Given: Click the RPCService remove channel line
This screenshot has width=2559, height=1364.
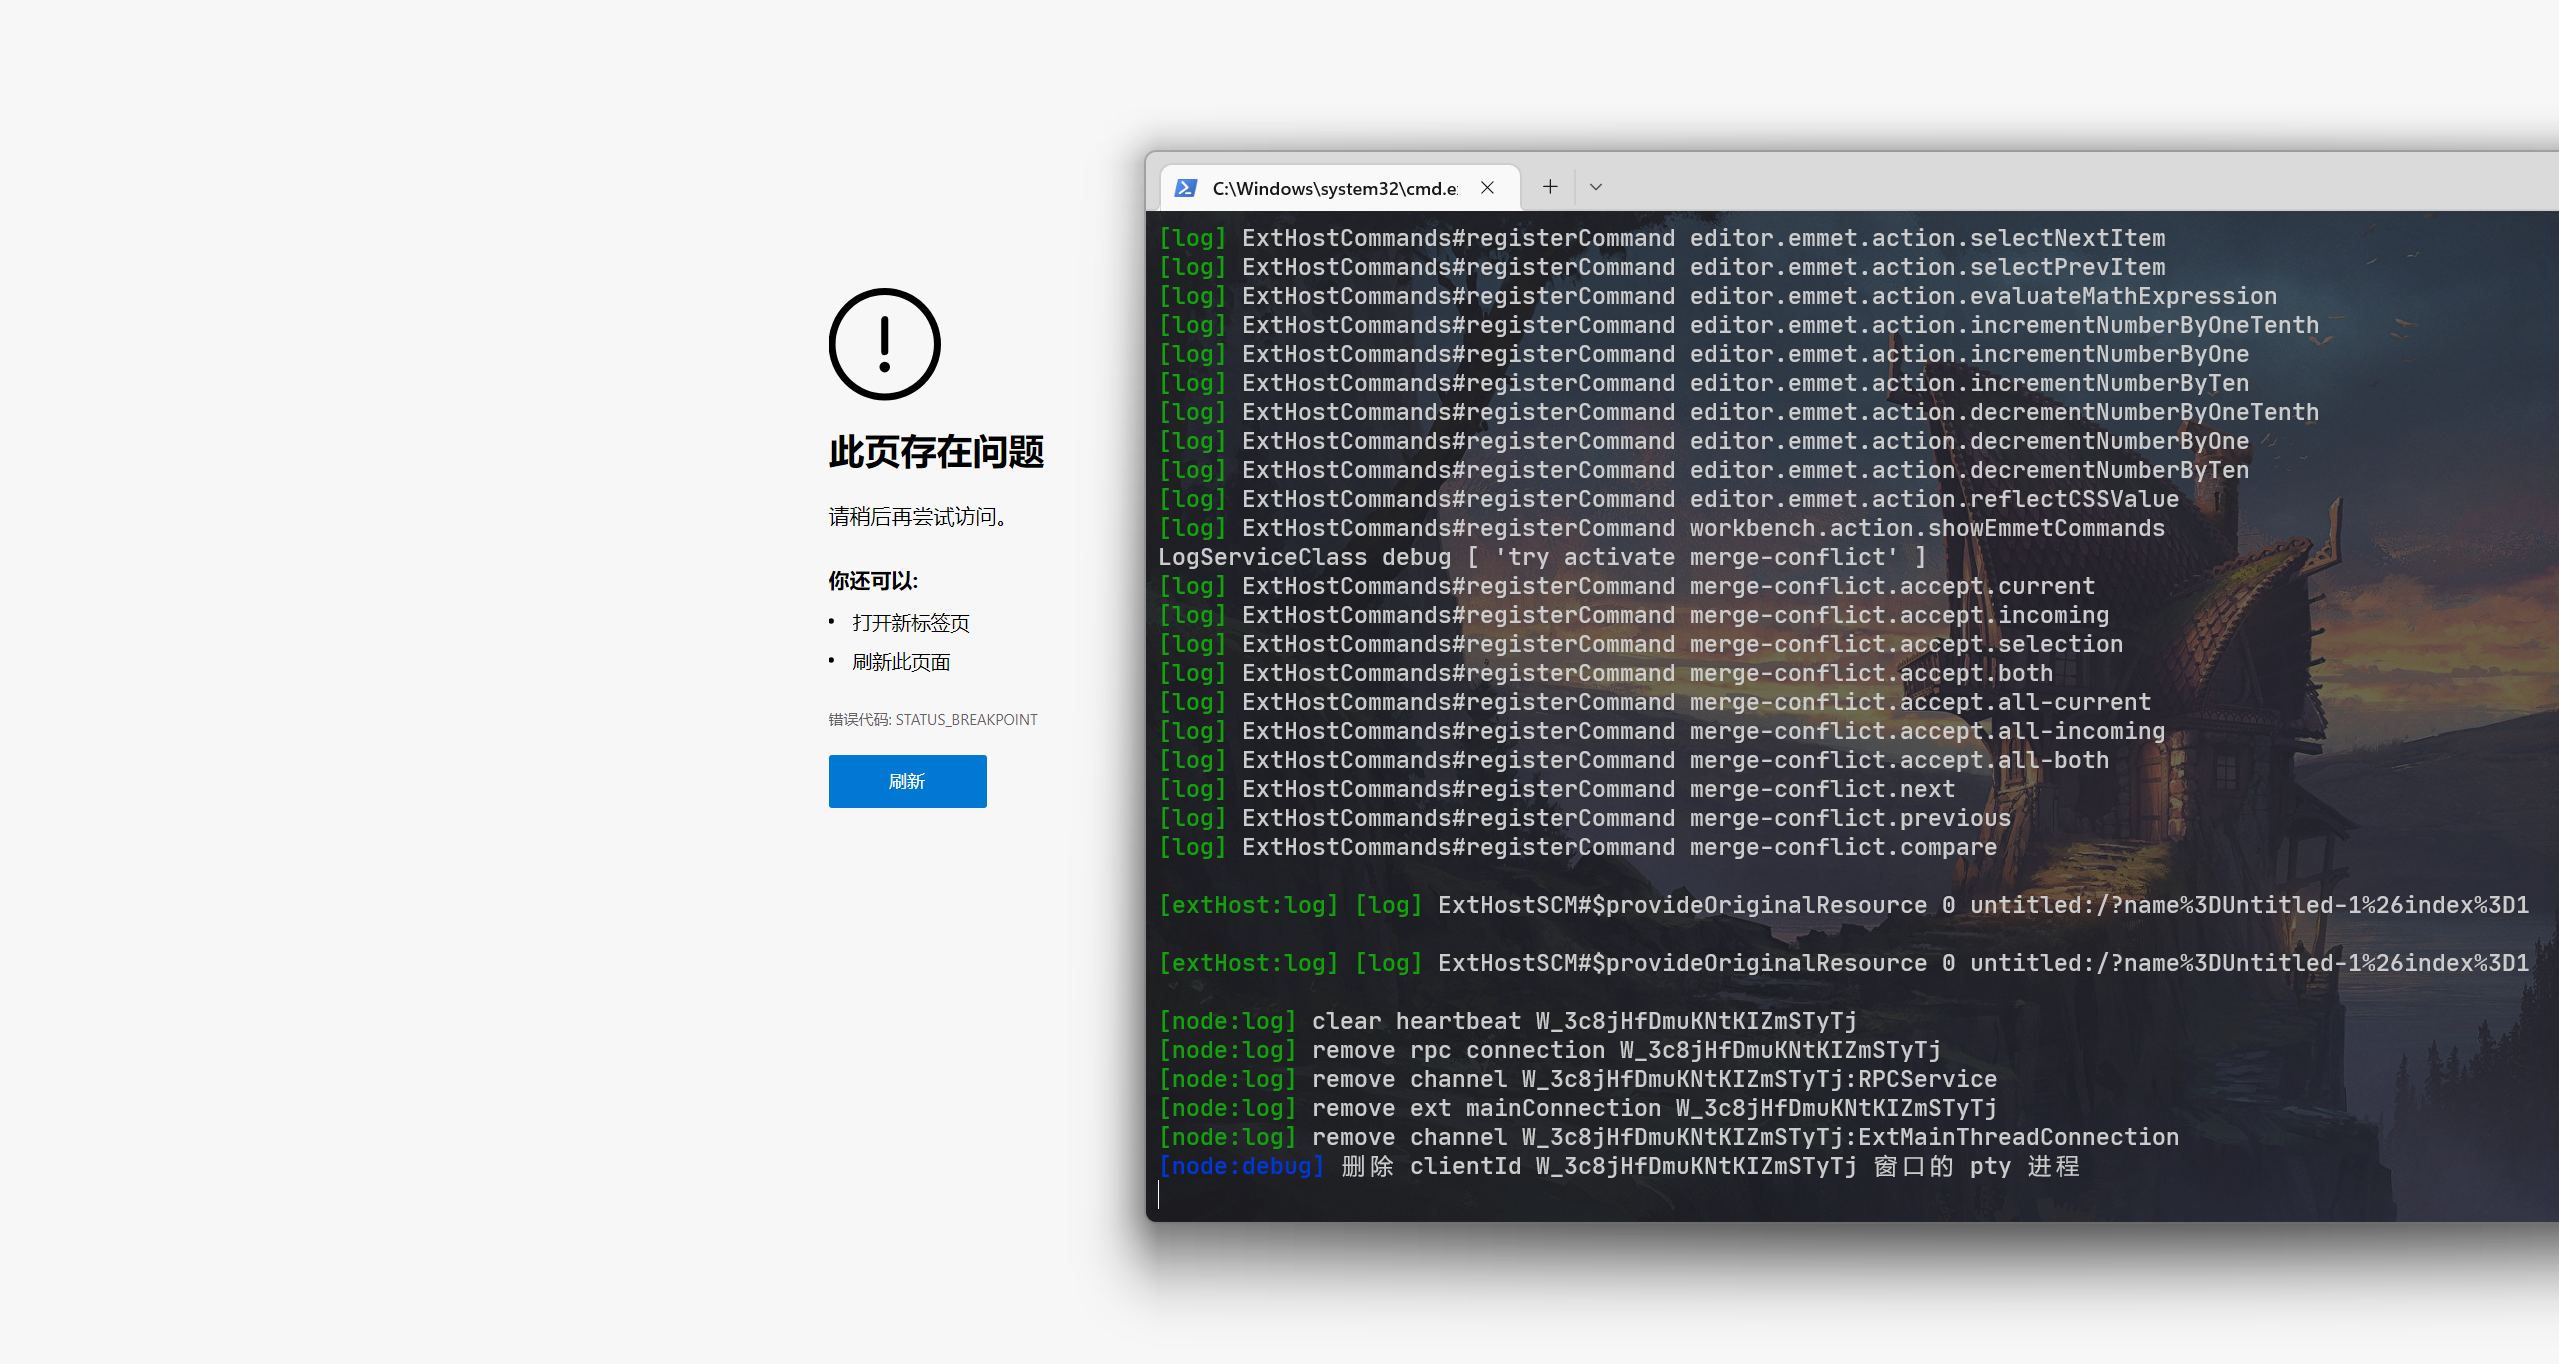Looking at the screenshot, I should [1577, 1079].
